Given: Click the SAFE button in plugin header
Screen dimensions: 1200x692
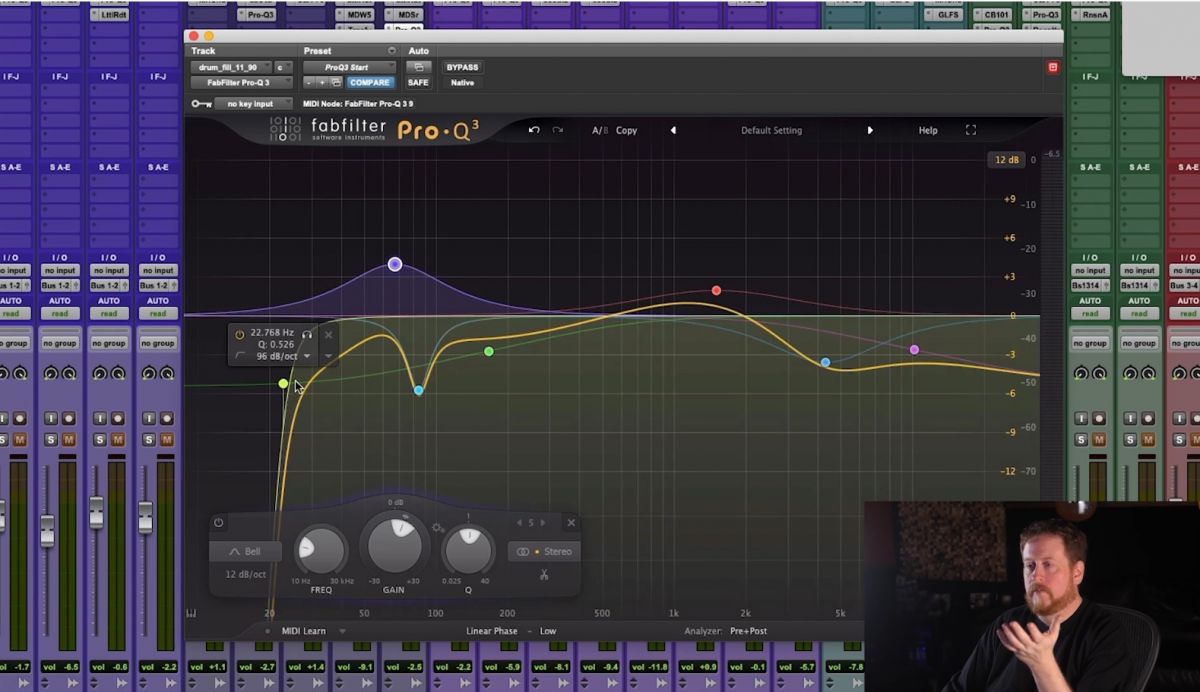Looking at the screenshot, I should [x=418, y=82].
